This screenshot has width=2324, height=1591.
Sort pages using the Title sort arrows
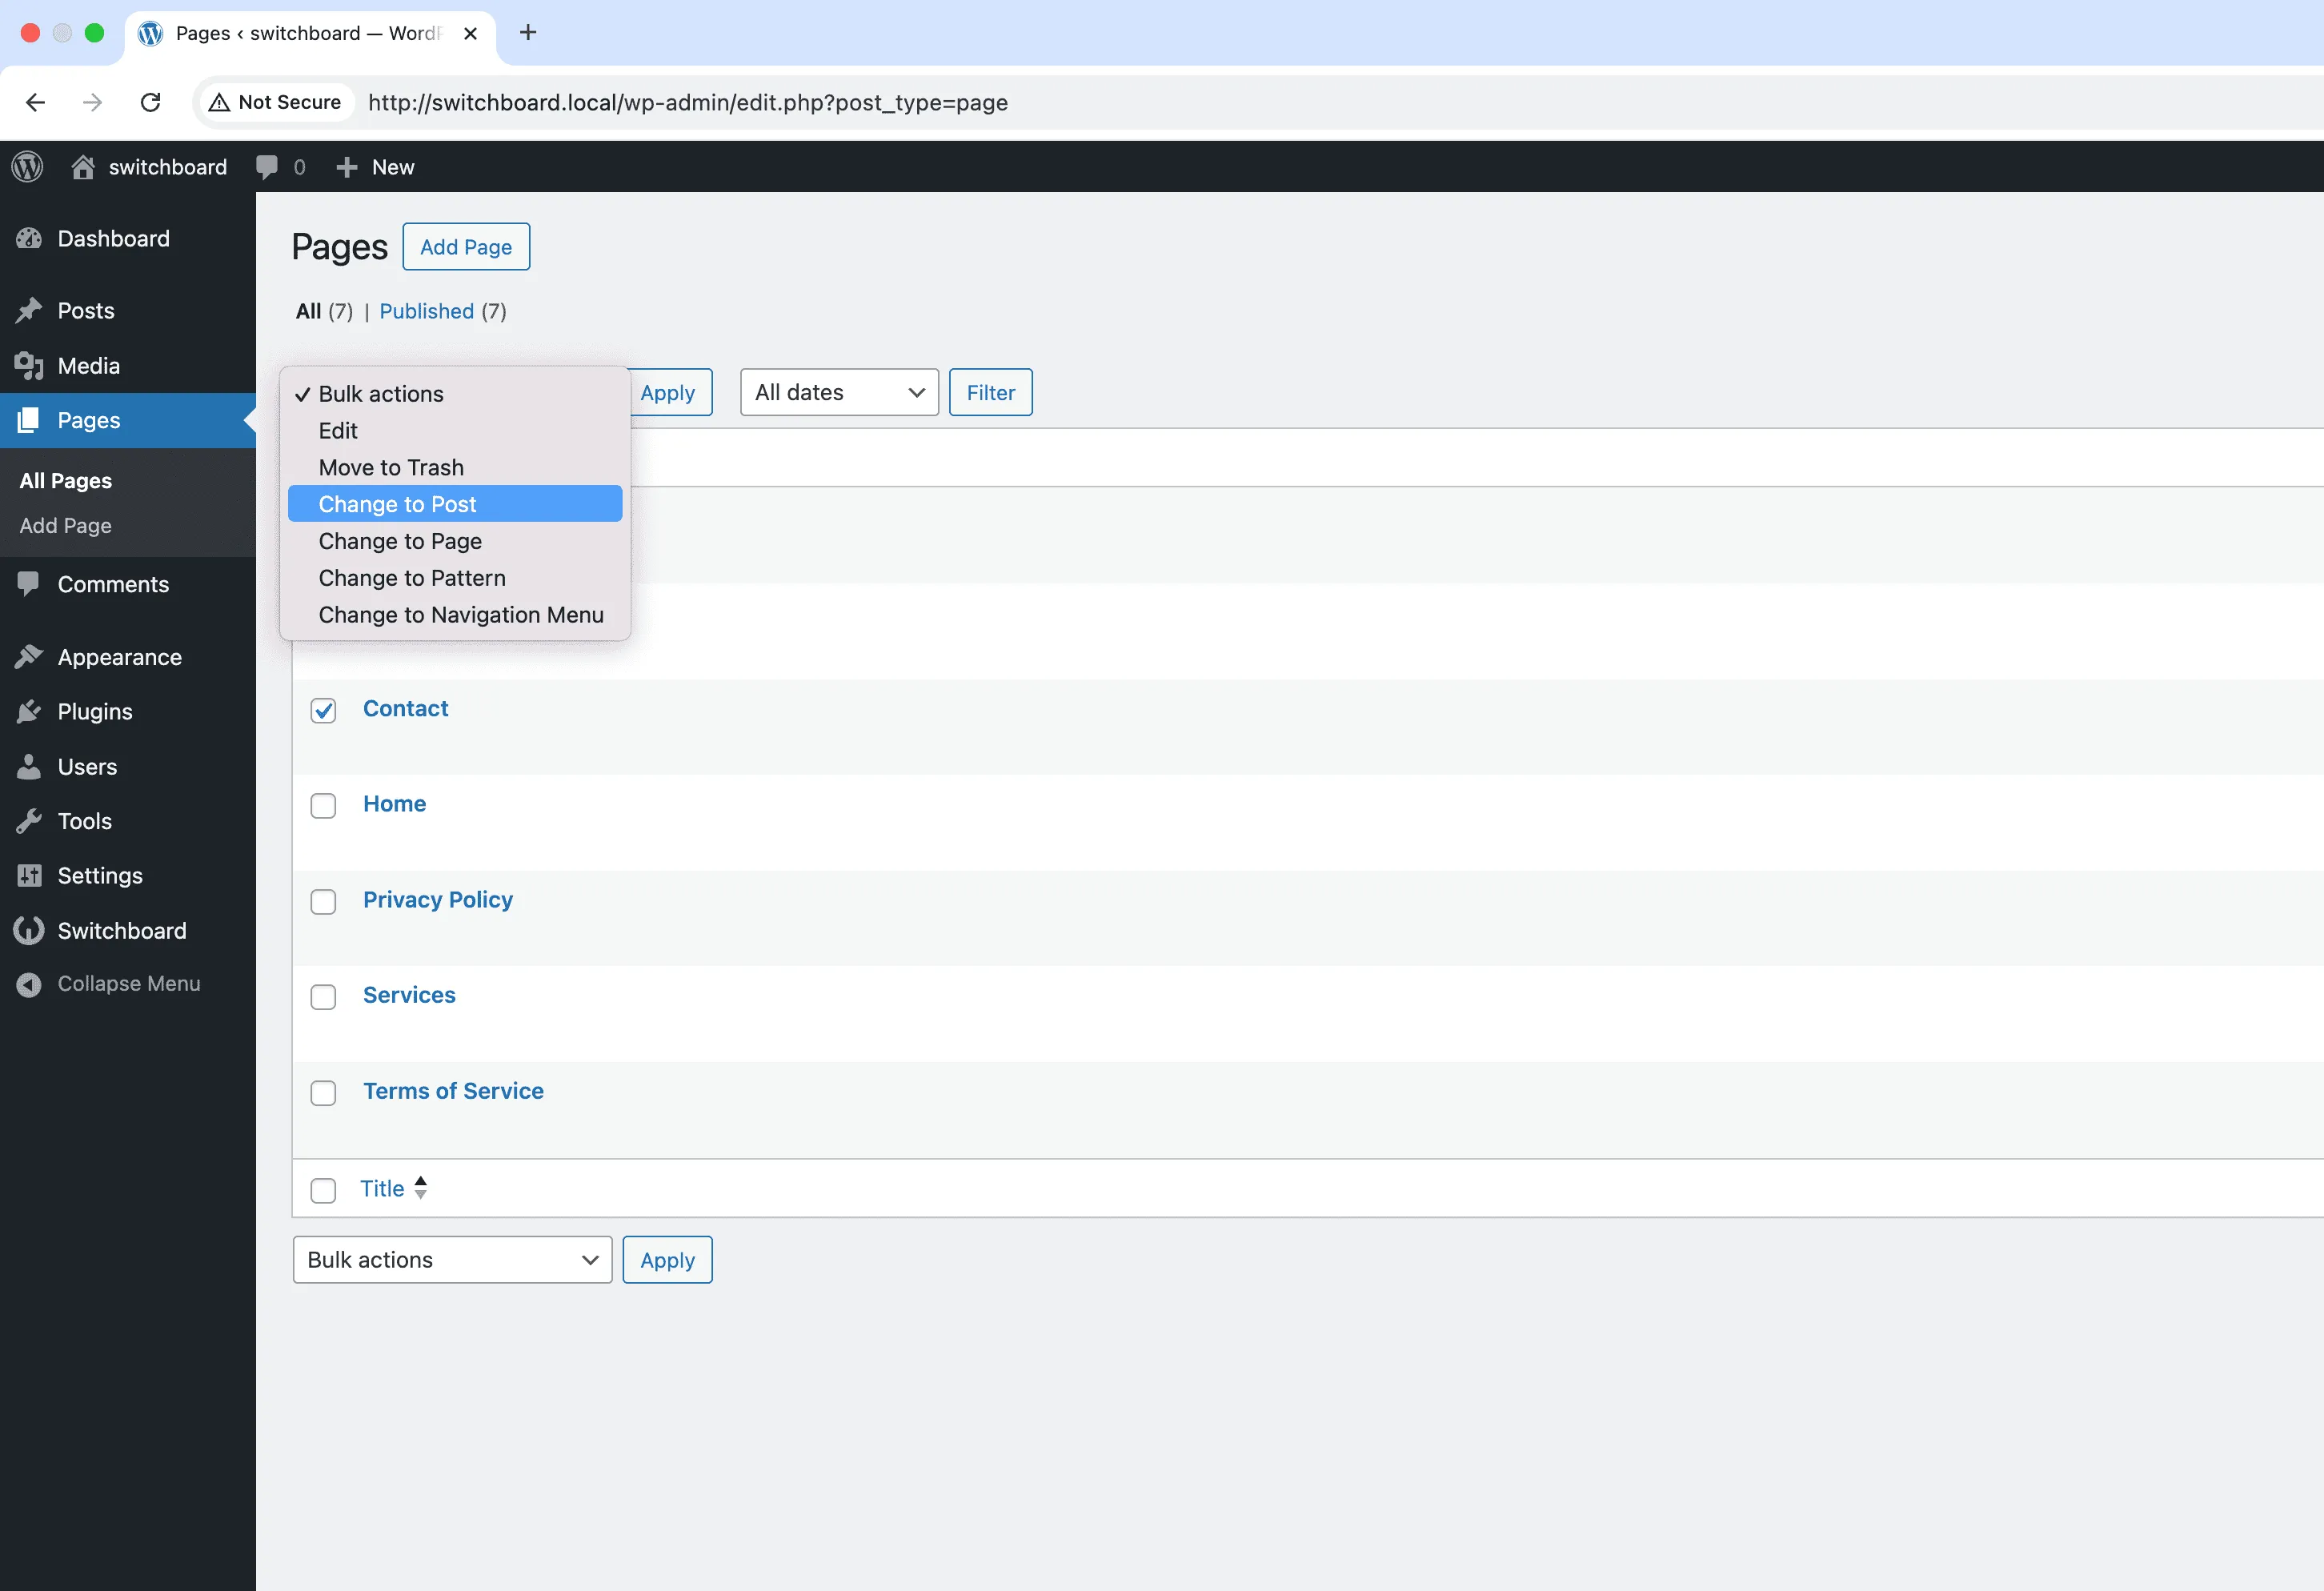[x=421, y=1187]
